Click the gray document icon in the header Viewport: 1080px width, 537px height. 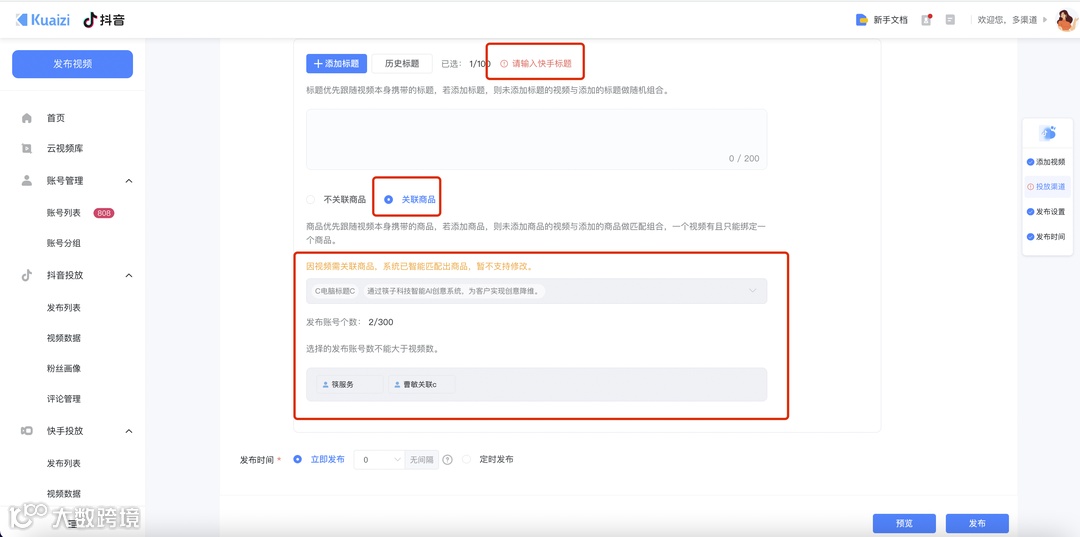pyautogui.click(x=951, y=20)
